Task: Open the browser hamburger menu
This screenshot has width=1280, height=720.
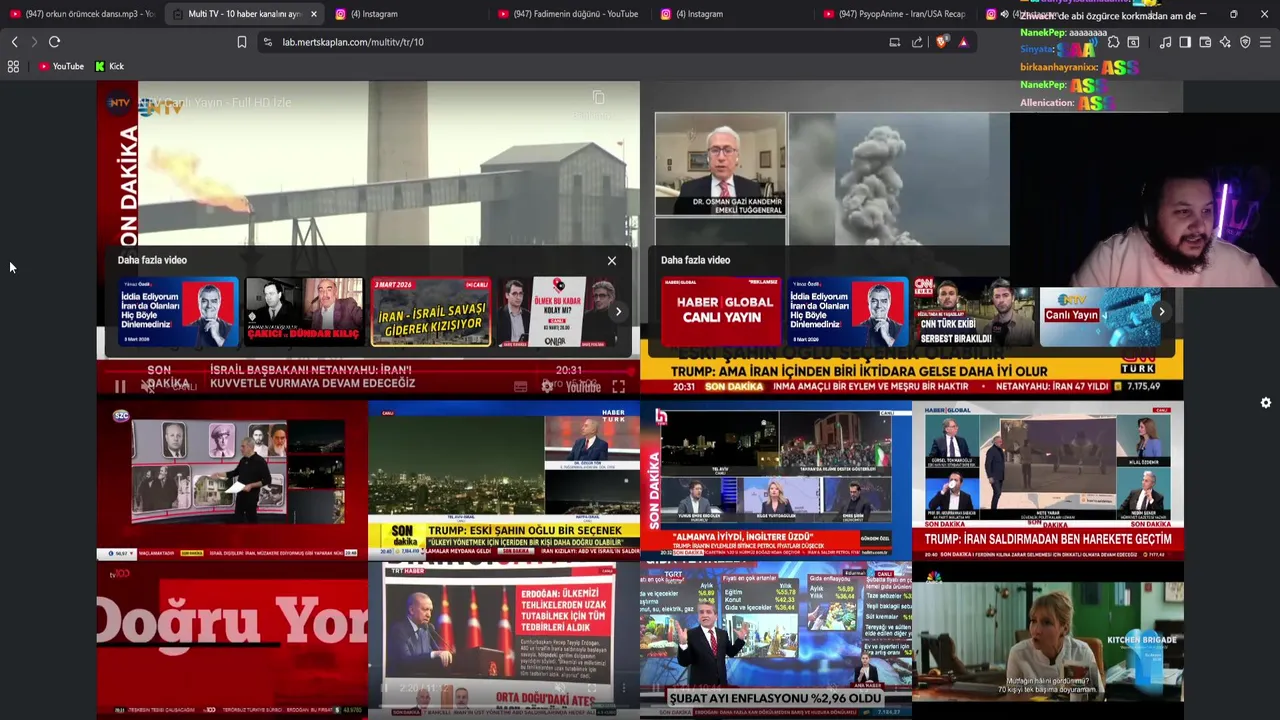Action: click(x=1265, y=42)
